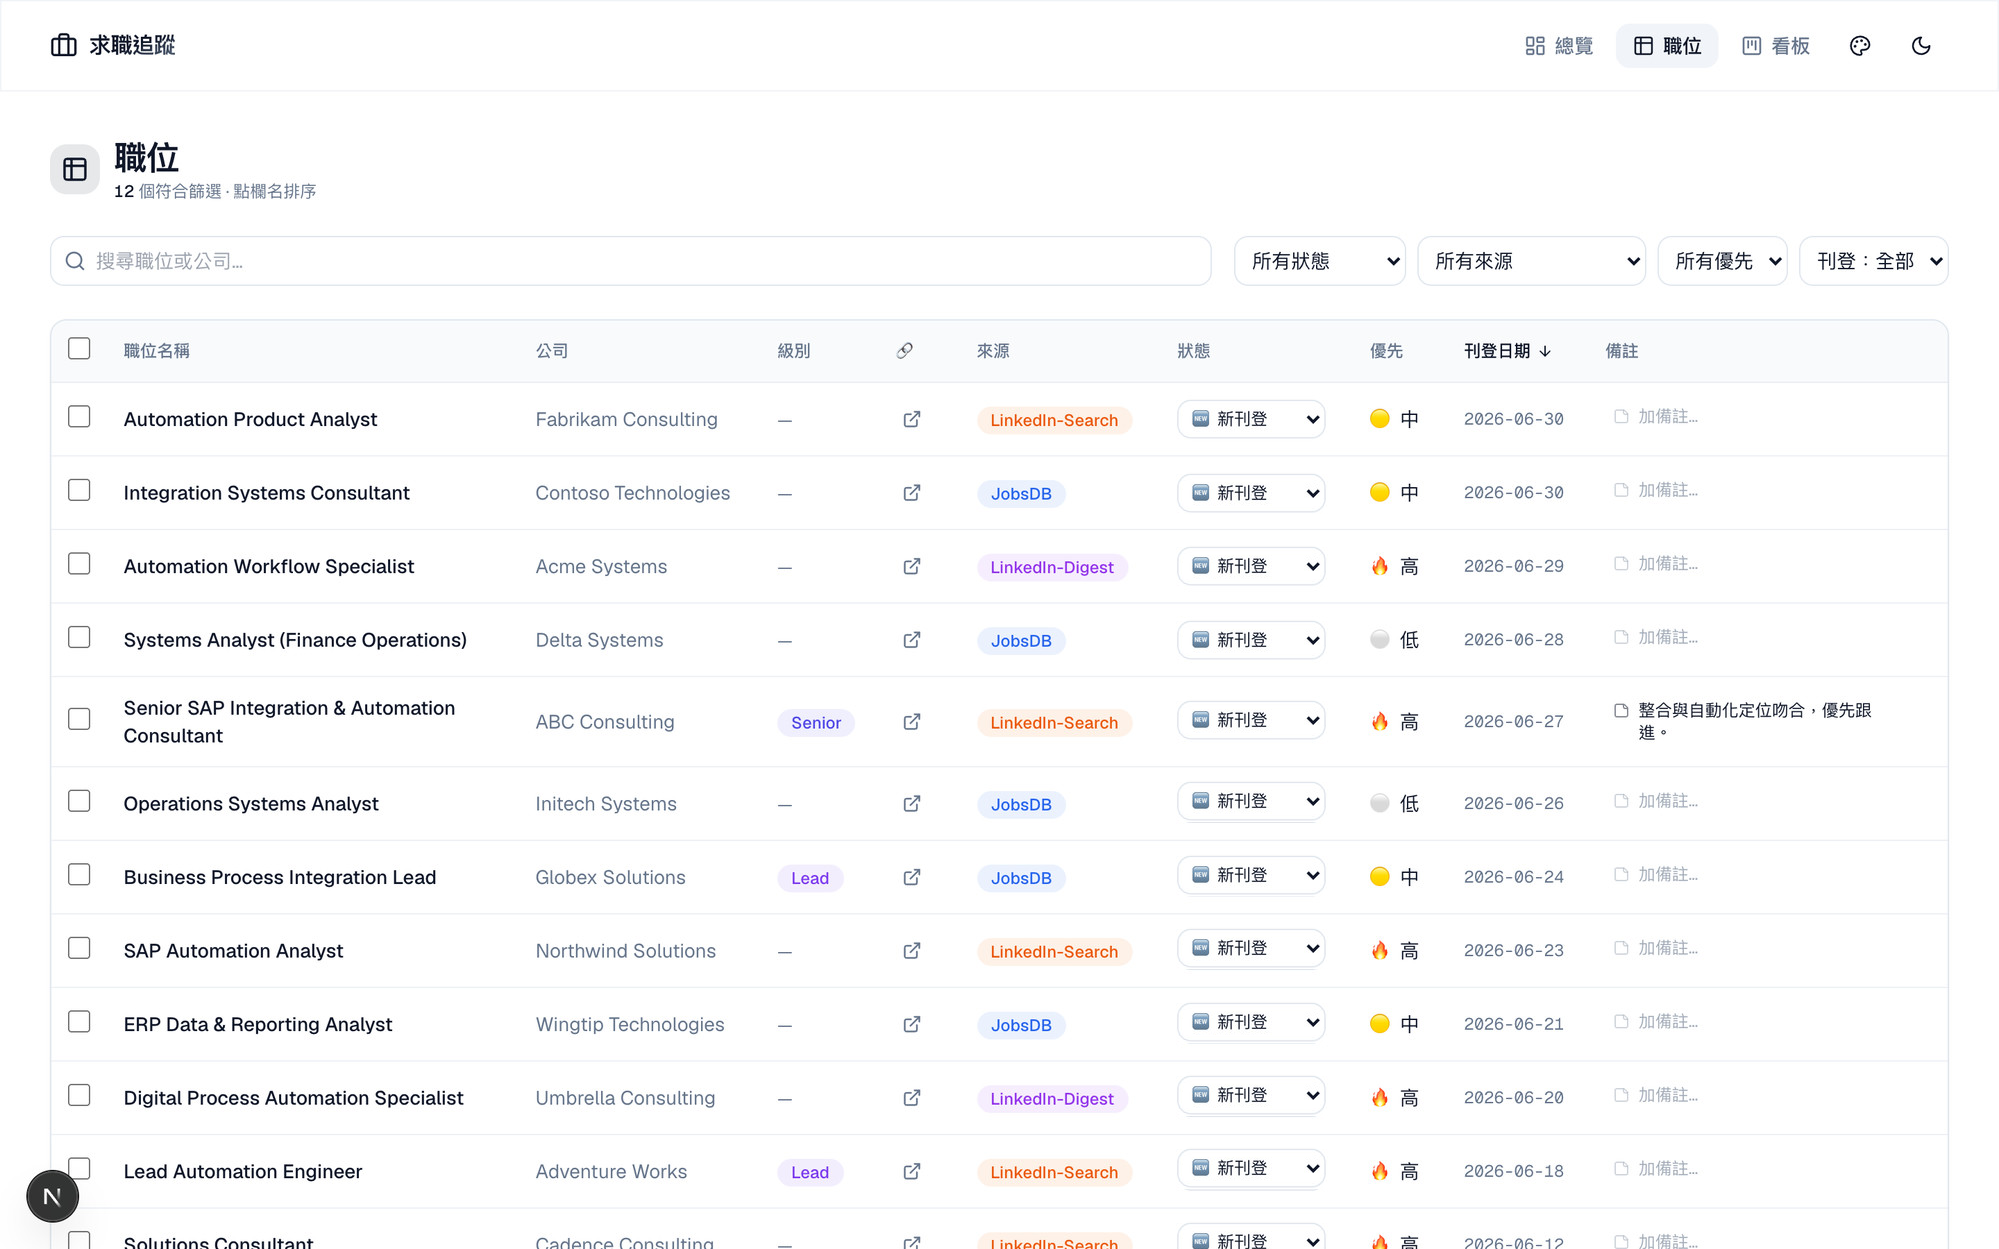The image size is (1999, 1249).
Task: Click the Lead badge for Globex Solutions
Action: [x=810, y=878]
